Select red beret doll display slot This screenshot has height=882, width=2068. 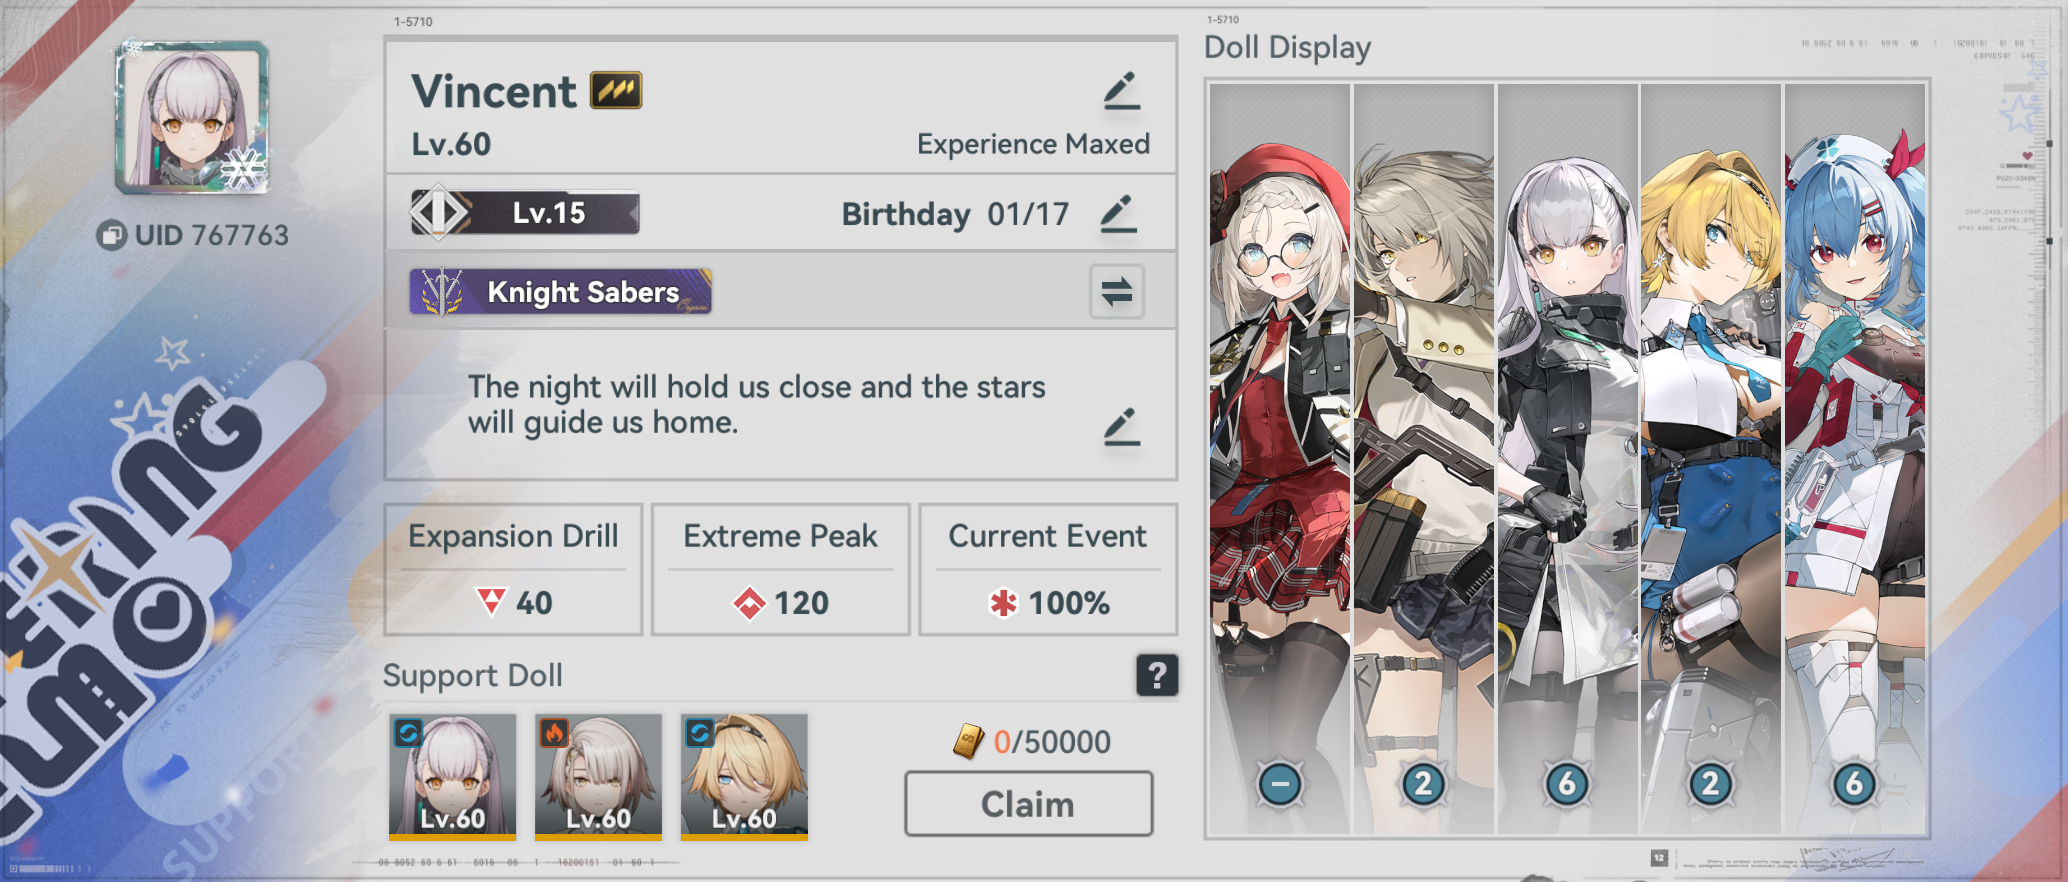click(1279, 458)
